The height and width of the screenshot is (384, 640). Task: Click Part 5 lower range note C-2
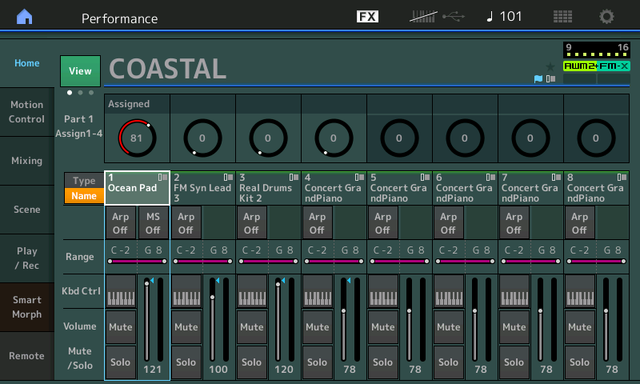[383, 250]
